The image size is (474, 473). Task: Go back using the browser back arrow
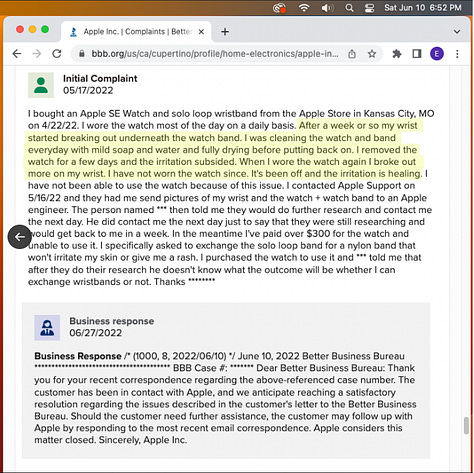pyautogui.click(x=17, y=53)
